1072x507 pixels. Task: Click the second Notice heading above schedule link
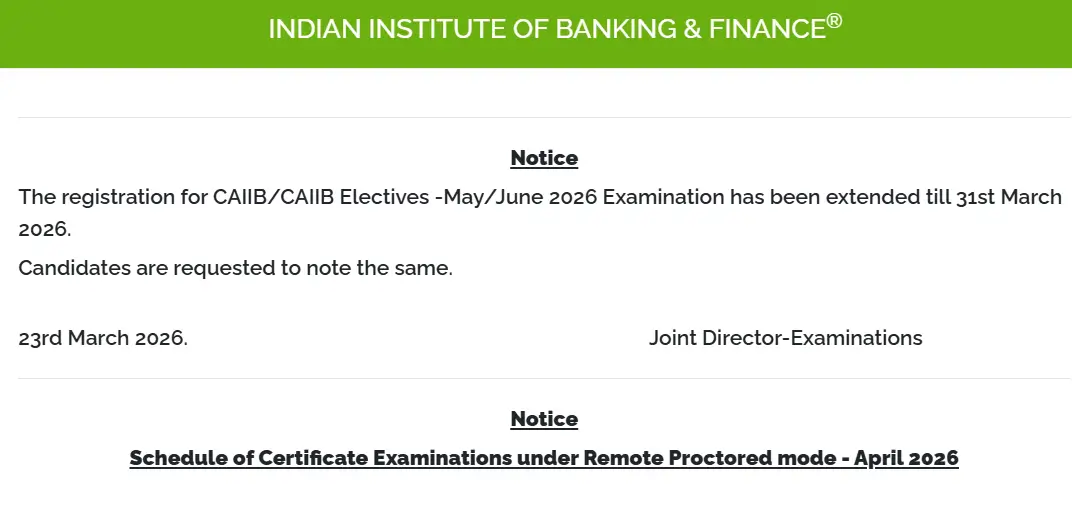[544, 419]
